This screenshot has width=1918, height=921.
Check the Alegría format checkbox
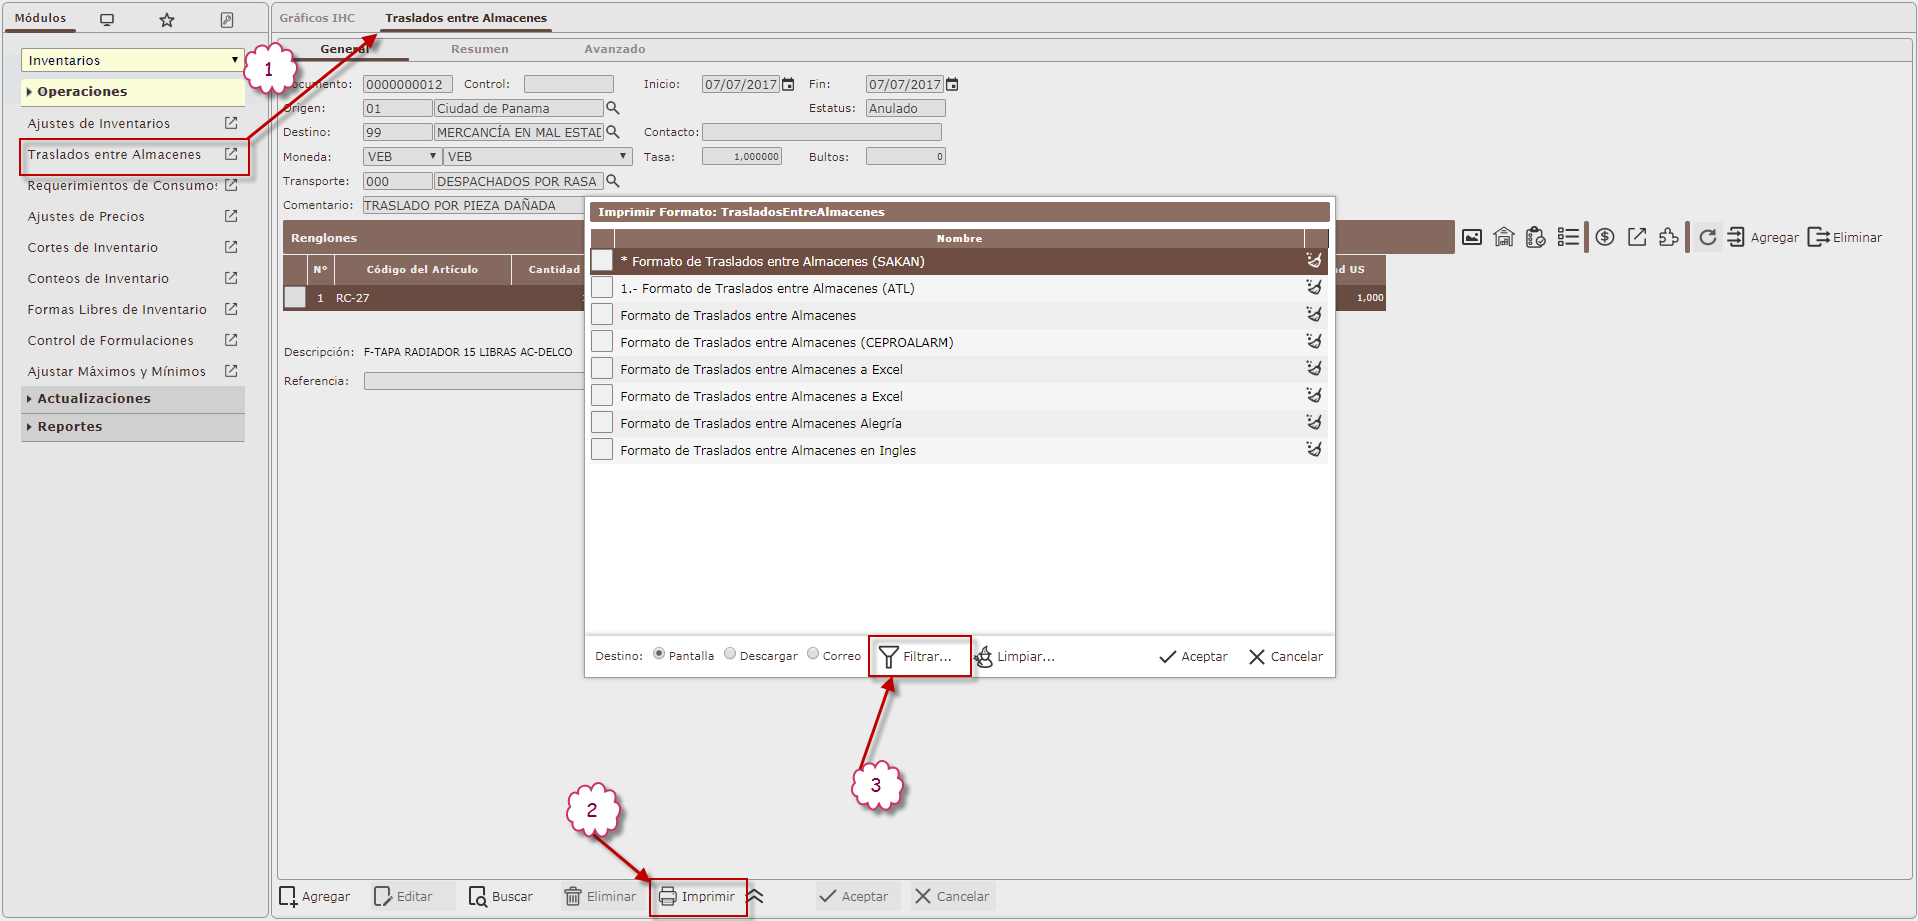click(602, 422)
